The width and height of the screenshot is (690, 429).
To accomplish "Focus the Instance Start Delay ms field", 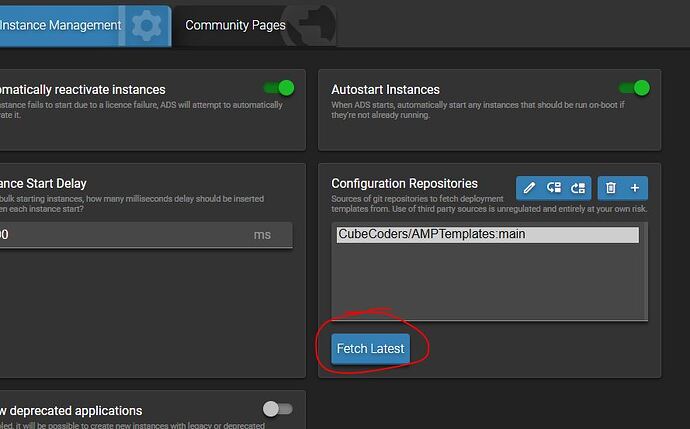I will [144, 235].
